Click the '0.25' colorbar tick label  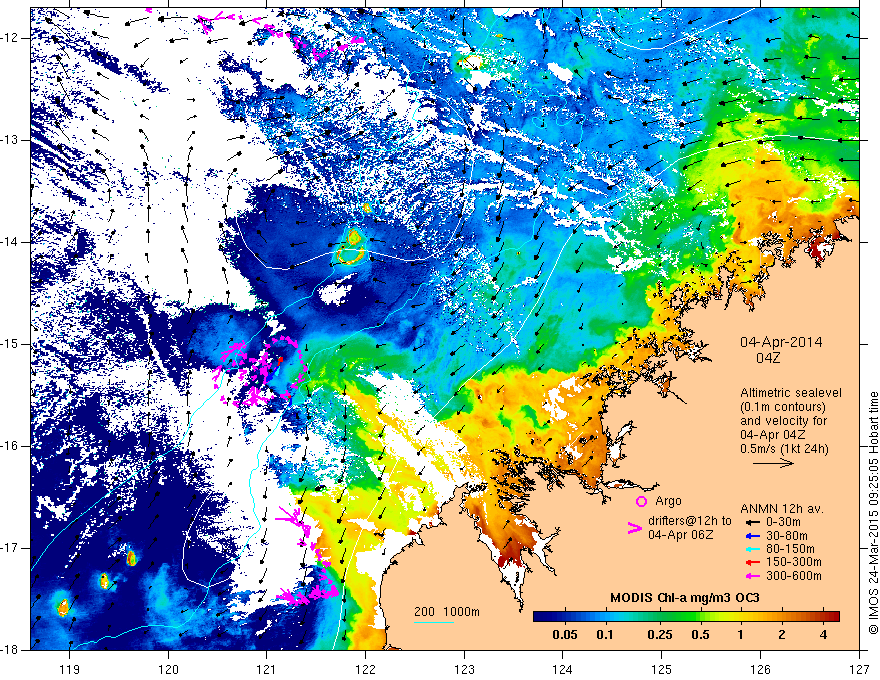(659, 635)
